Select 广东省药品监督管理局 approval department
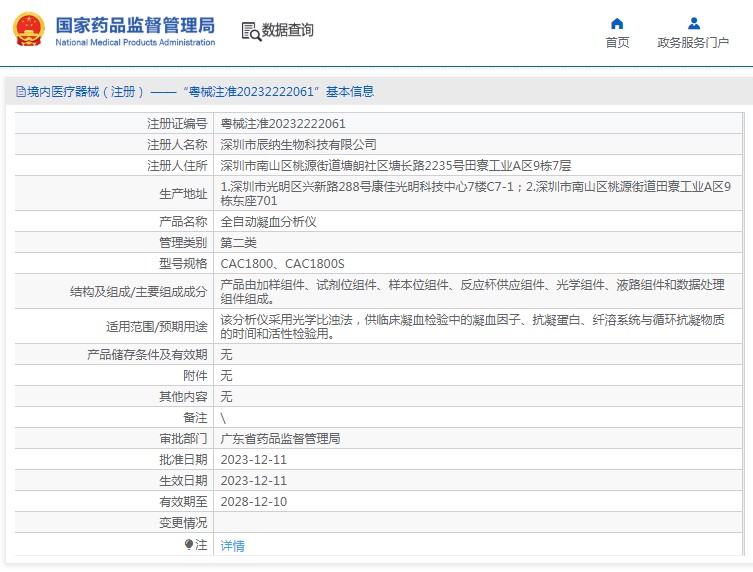This screenshot has height=572, width=753. (280, 438)
